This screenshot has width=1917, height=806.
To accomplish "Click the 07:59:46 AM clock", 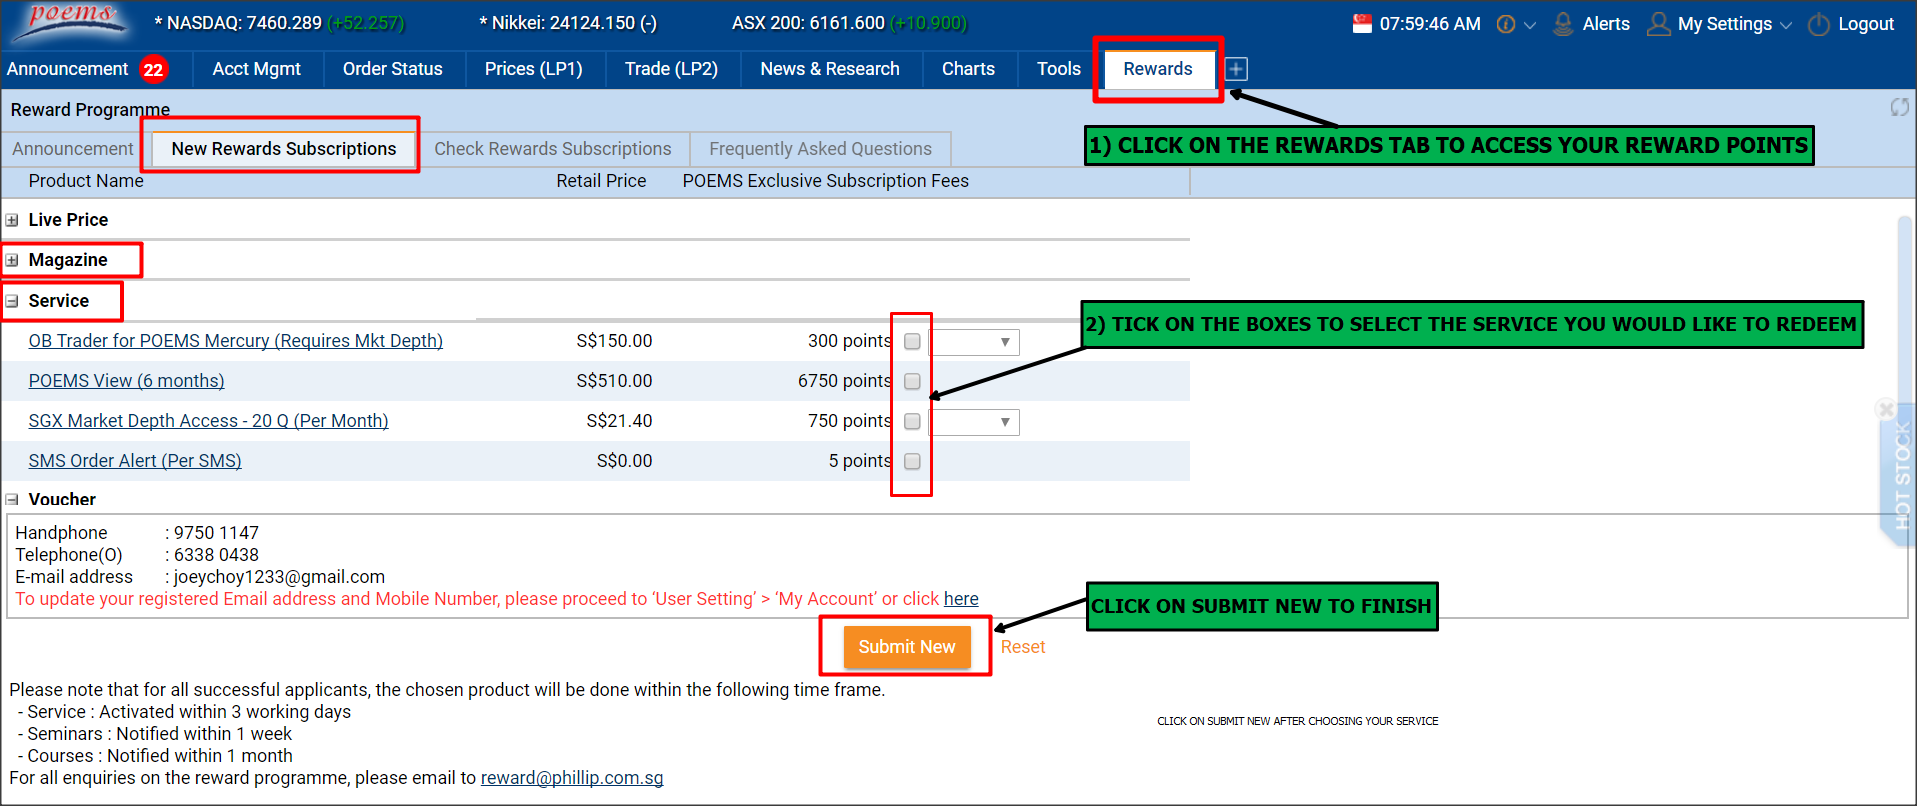I will tap(1430, 24).
